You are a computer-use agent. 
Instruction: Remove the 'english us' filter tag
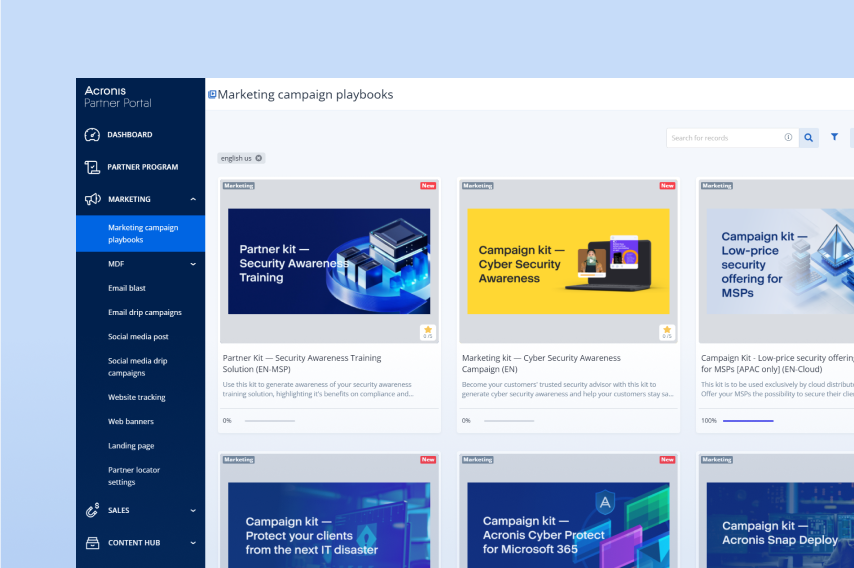point(259,158)
